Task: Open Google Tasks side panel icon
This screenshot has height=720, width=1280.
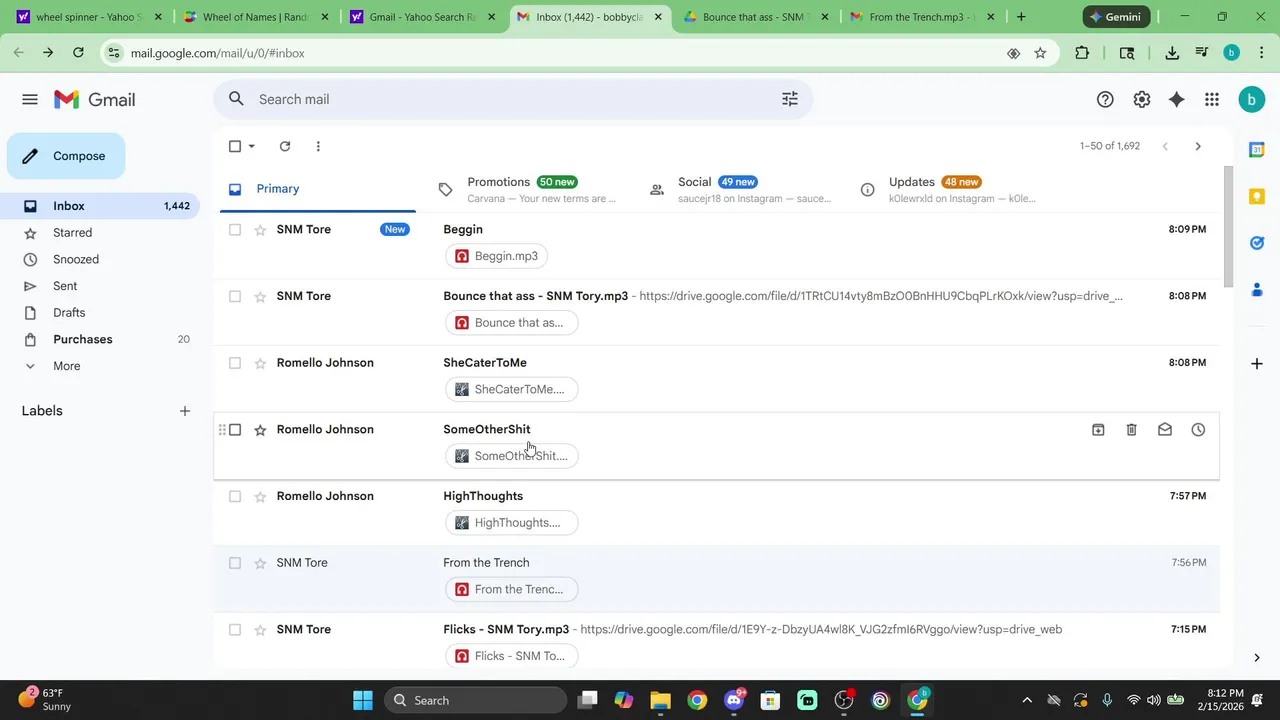Action: coord(1257,243)
